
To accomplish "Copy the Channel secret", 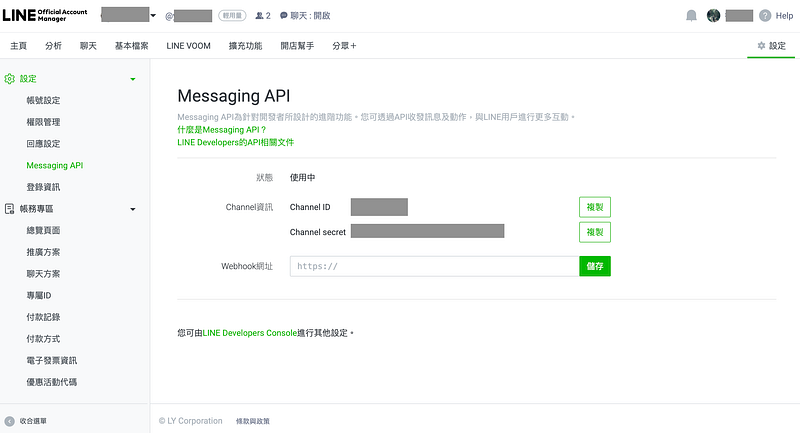I will 594,232.
